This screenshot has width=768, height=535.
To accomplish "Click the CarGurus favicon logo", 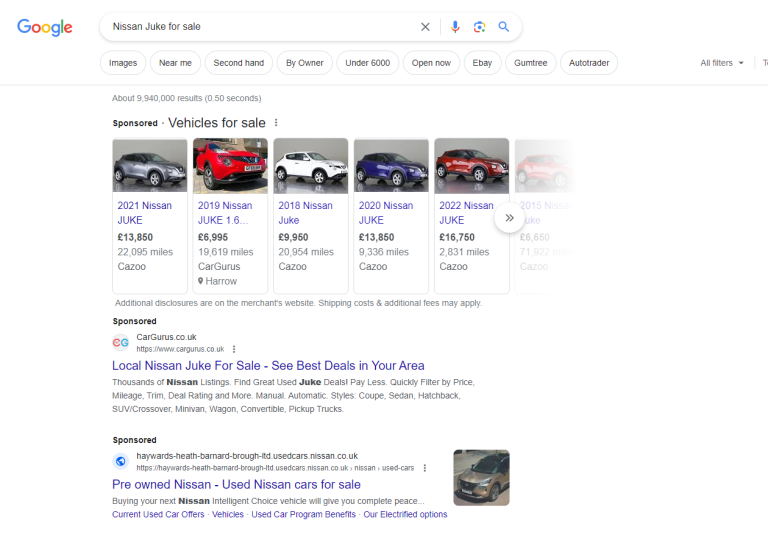I will (120, 342).
